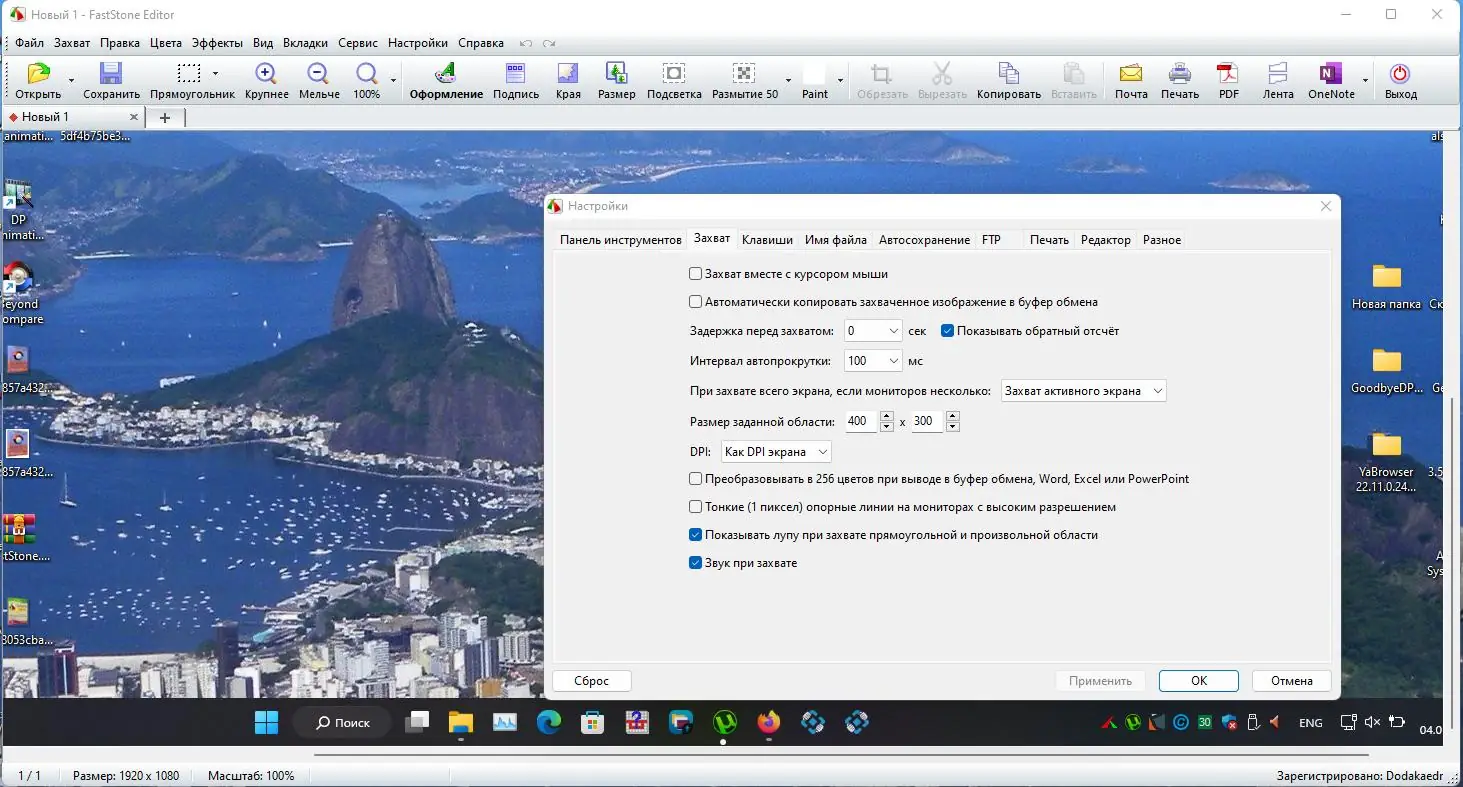Enable Захват вместе с курсором мыши checkbox
This screenshot has width=1463, height=787.
click(696, 274)
